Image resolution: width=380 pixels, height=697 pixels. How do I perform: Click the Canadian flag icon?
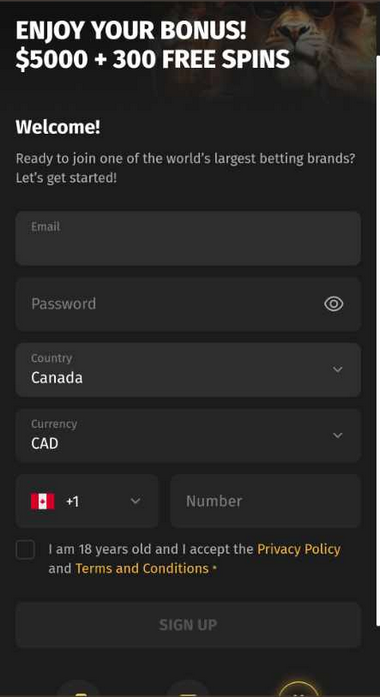[x=43, y=501]
